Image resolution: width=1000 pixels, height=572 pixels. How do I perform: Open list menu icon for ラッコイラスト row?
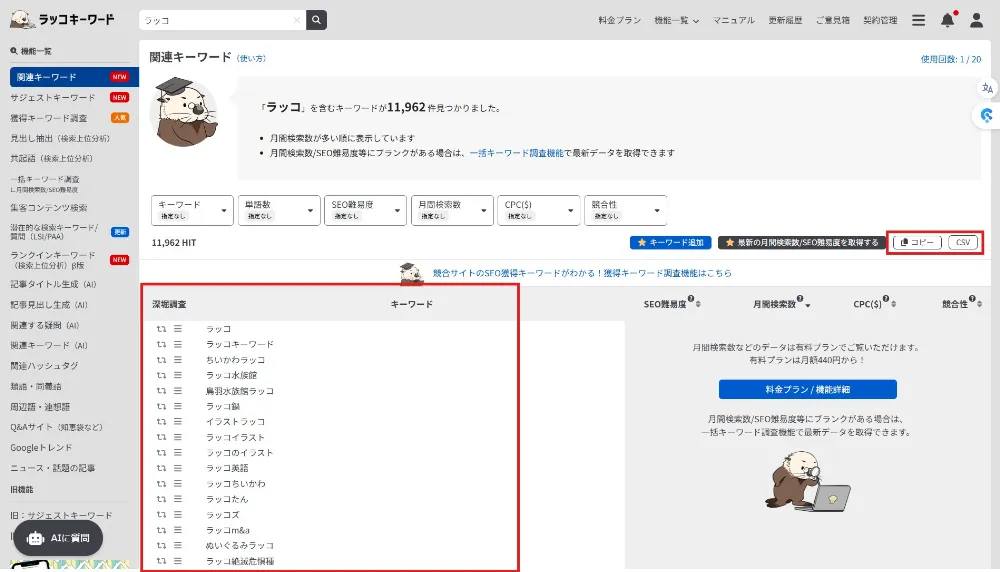pos(178,437)
